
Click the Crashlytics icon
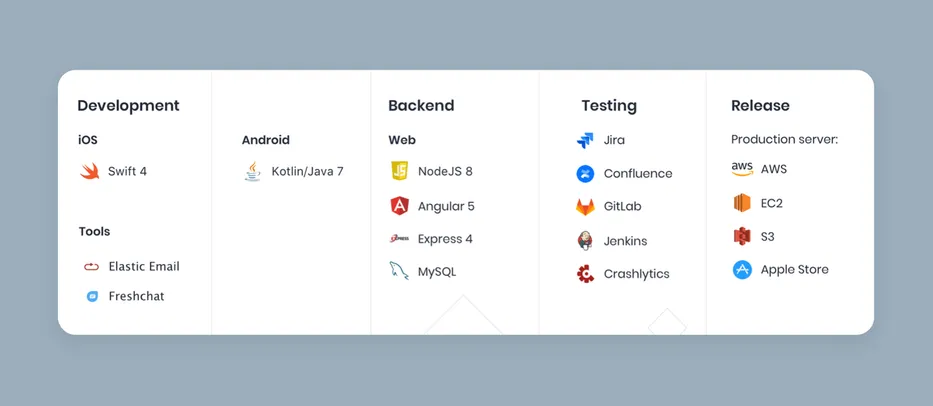click(x=585, y=274)
